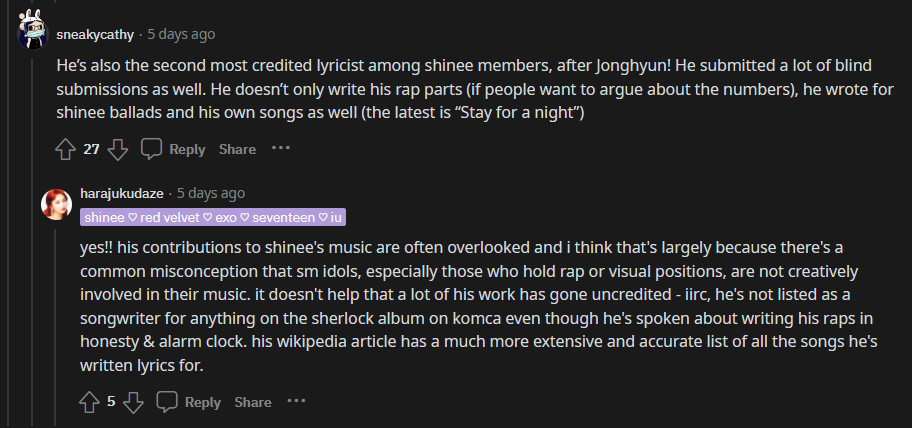
Task: Open the three-dot menu on sneakycathy's comment
Action: pos(281,148)
